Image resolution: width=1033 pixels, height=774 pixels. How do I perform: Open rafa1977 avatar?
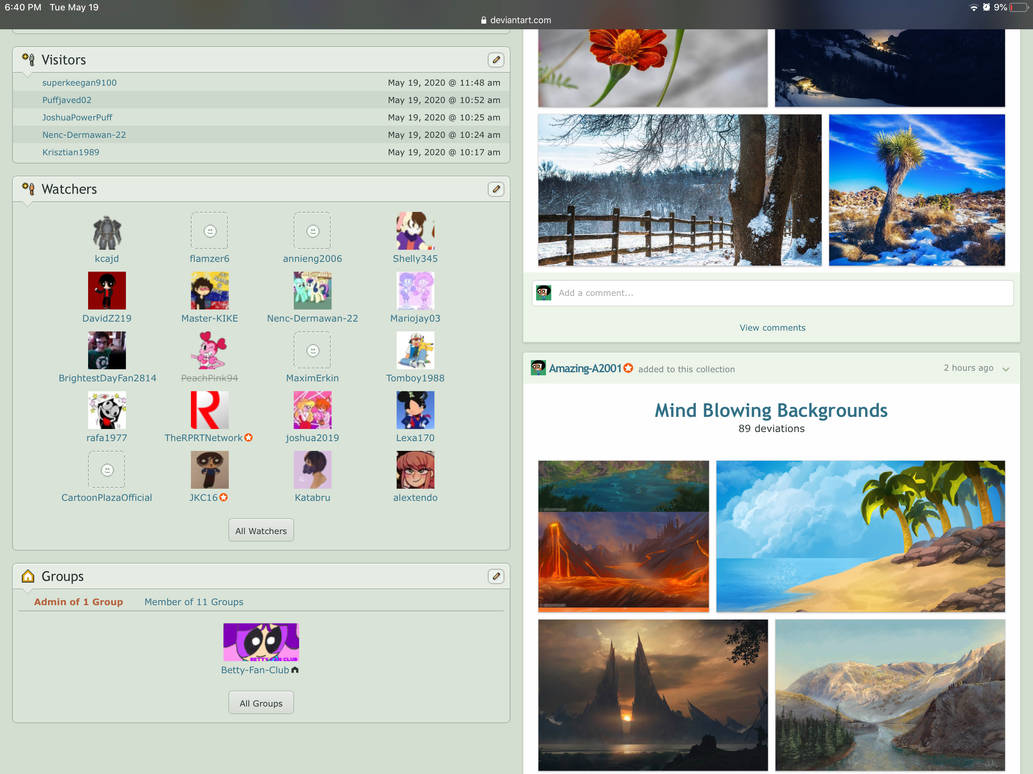[107, 410]
